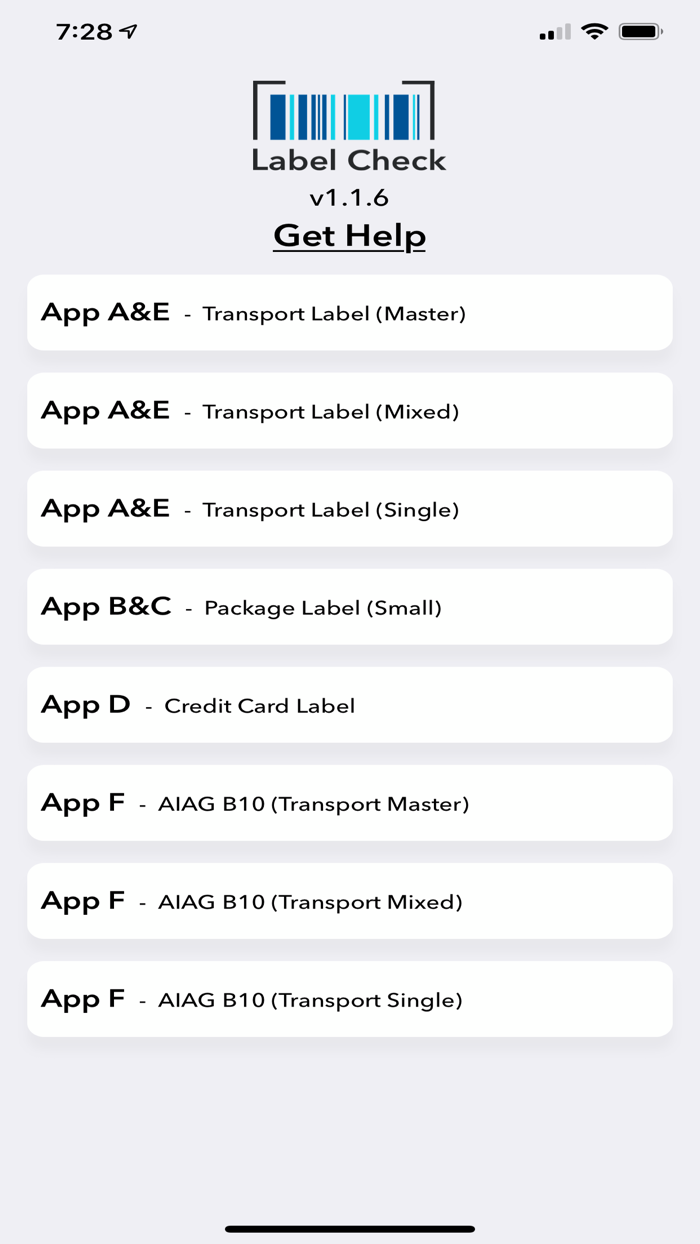Viewport: 700px width, 1244px height.
Task: Open App A&E Transport Label (Mixed)
Action: (x=348, y=410)
